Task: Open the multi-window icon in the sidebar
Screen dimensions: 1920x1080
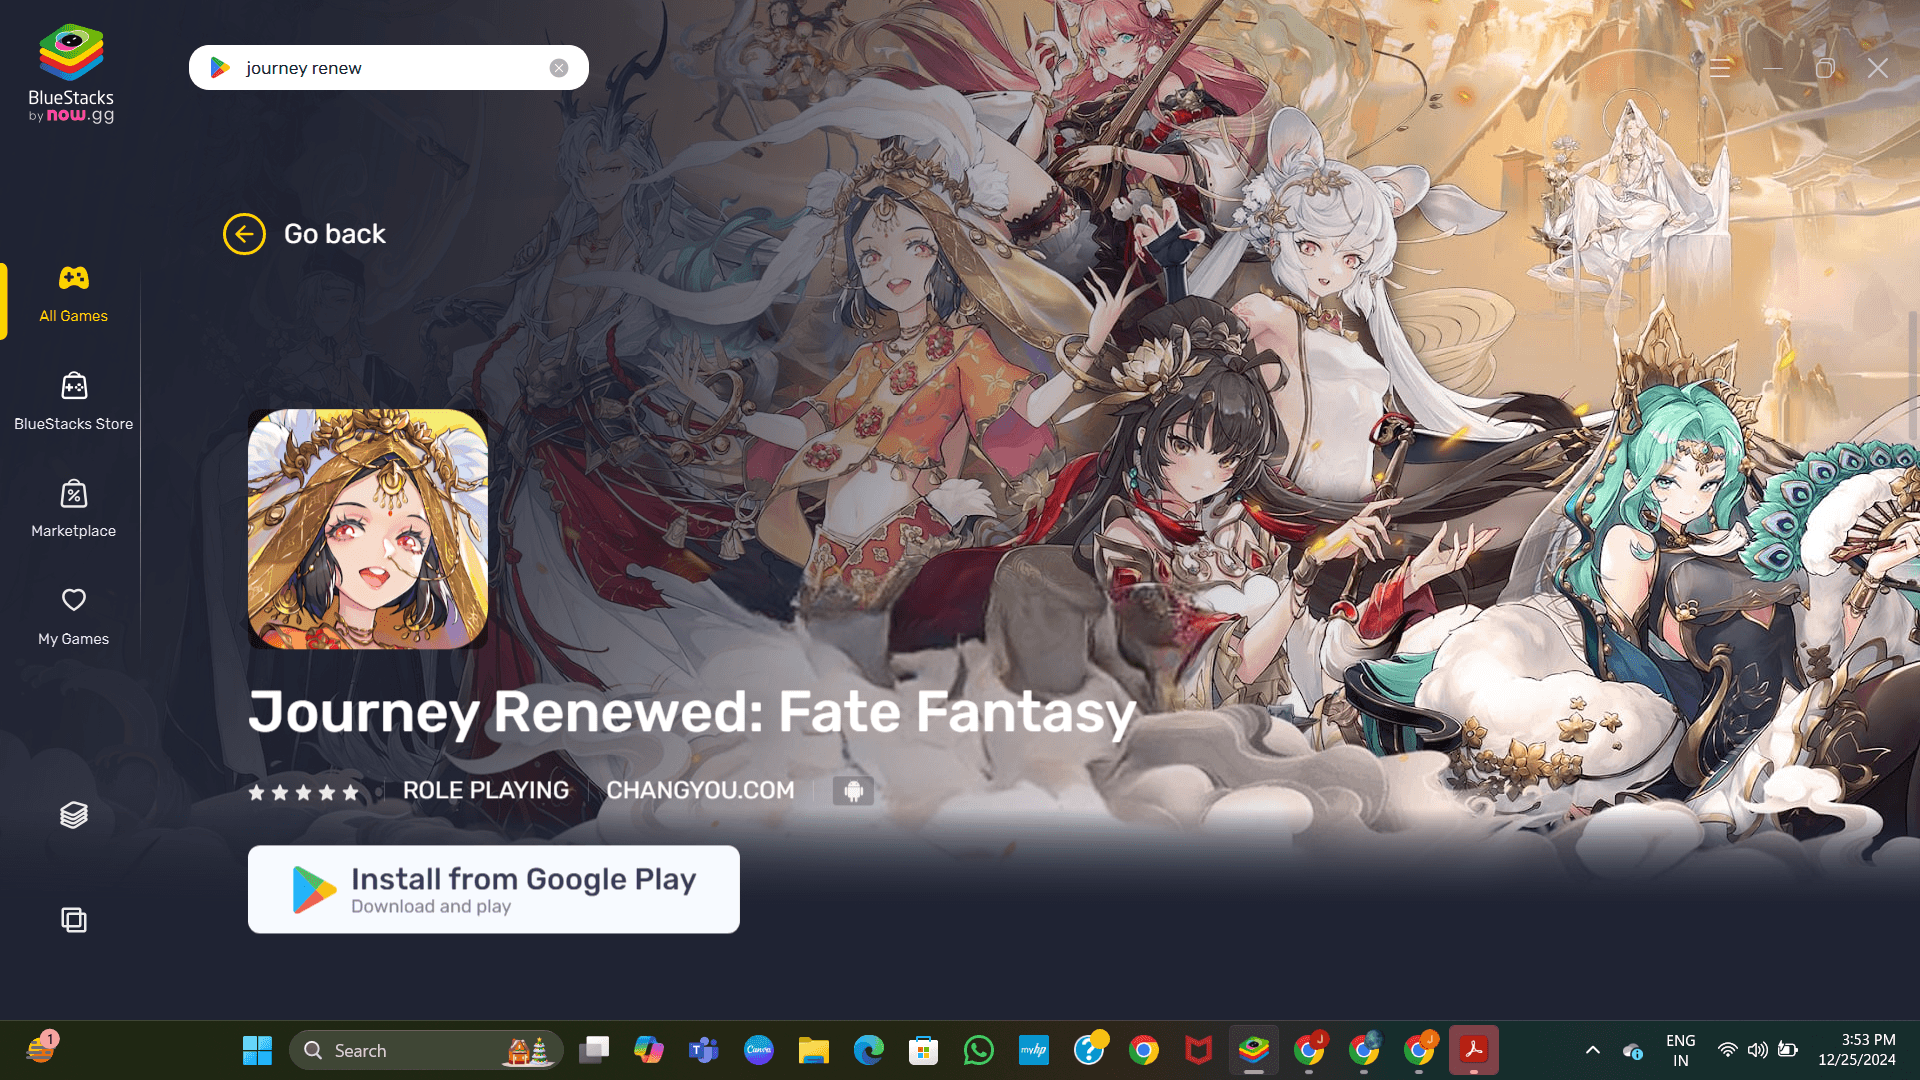Action: tap(74, 920)
